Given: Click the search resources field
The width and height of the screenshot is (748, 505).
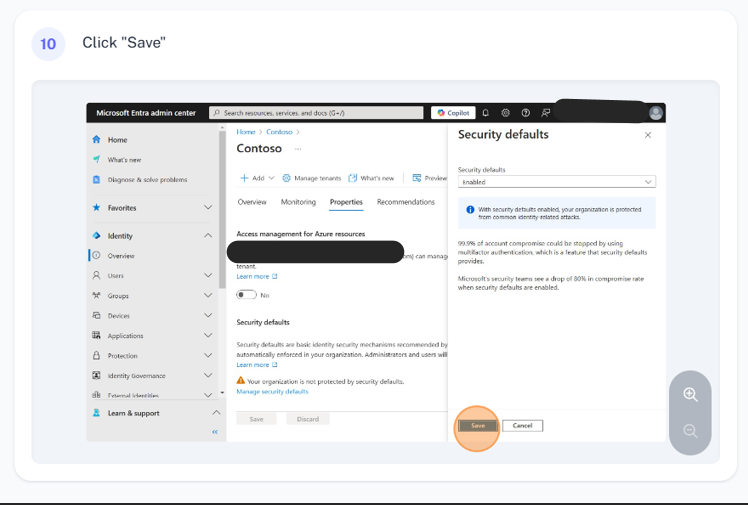Looking at the screenshot, I should pos(316,113).
